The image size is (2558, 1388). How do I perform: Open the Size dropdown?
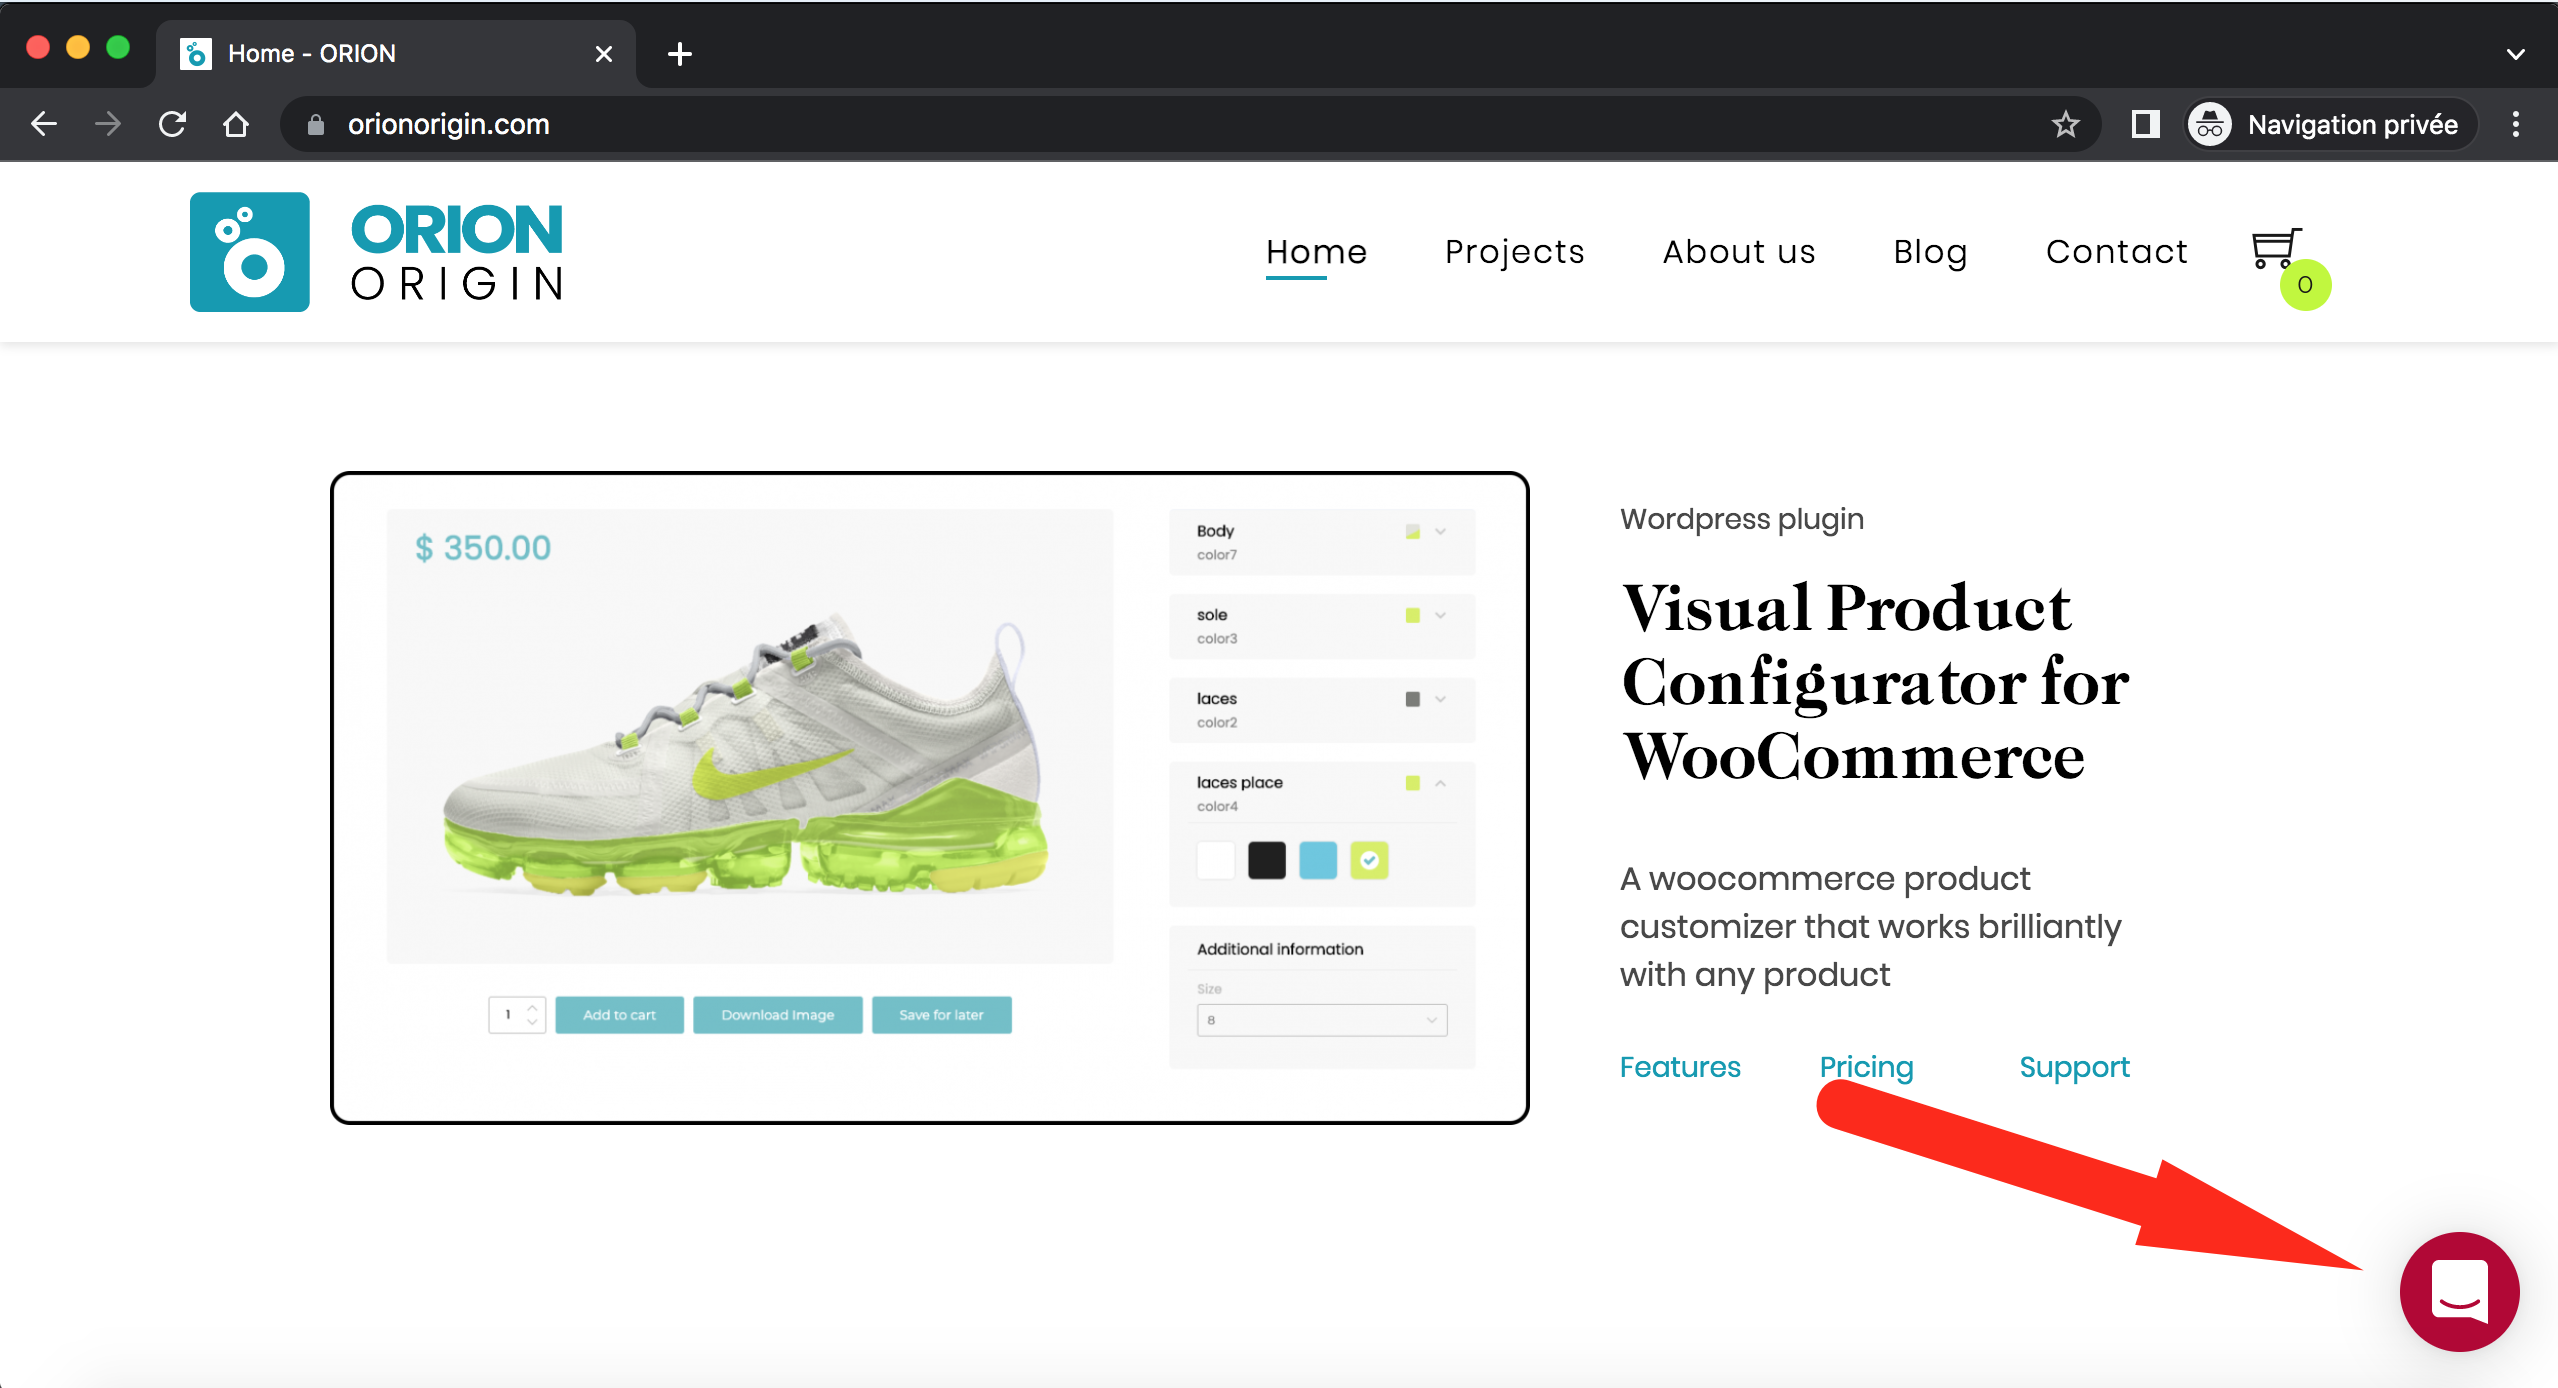pyautogui.click(x=1321, y=1020)
